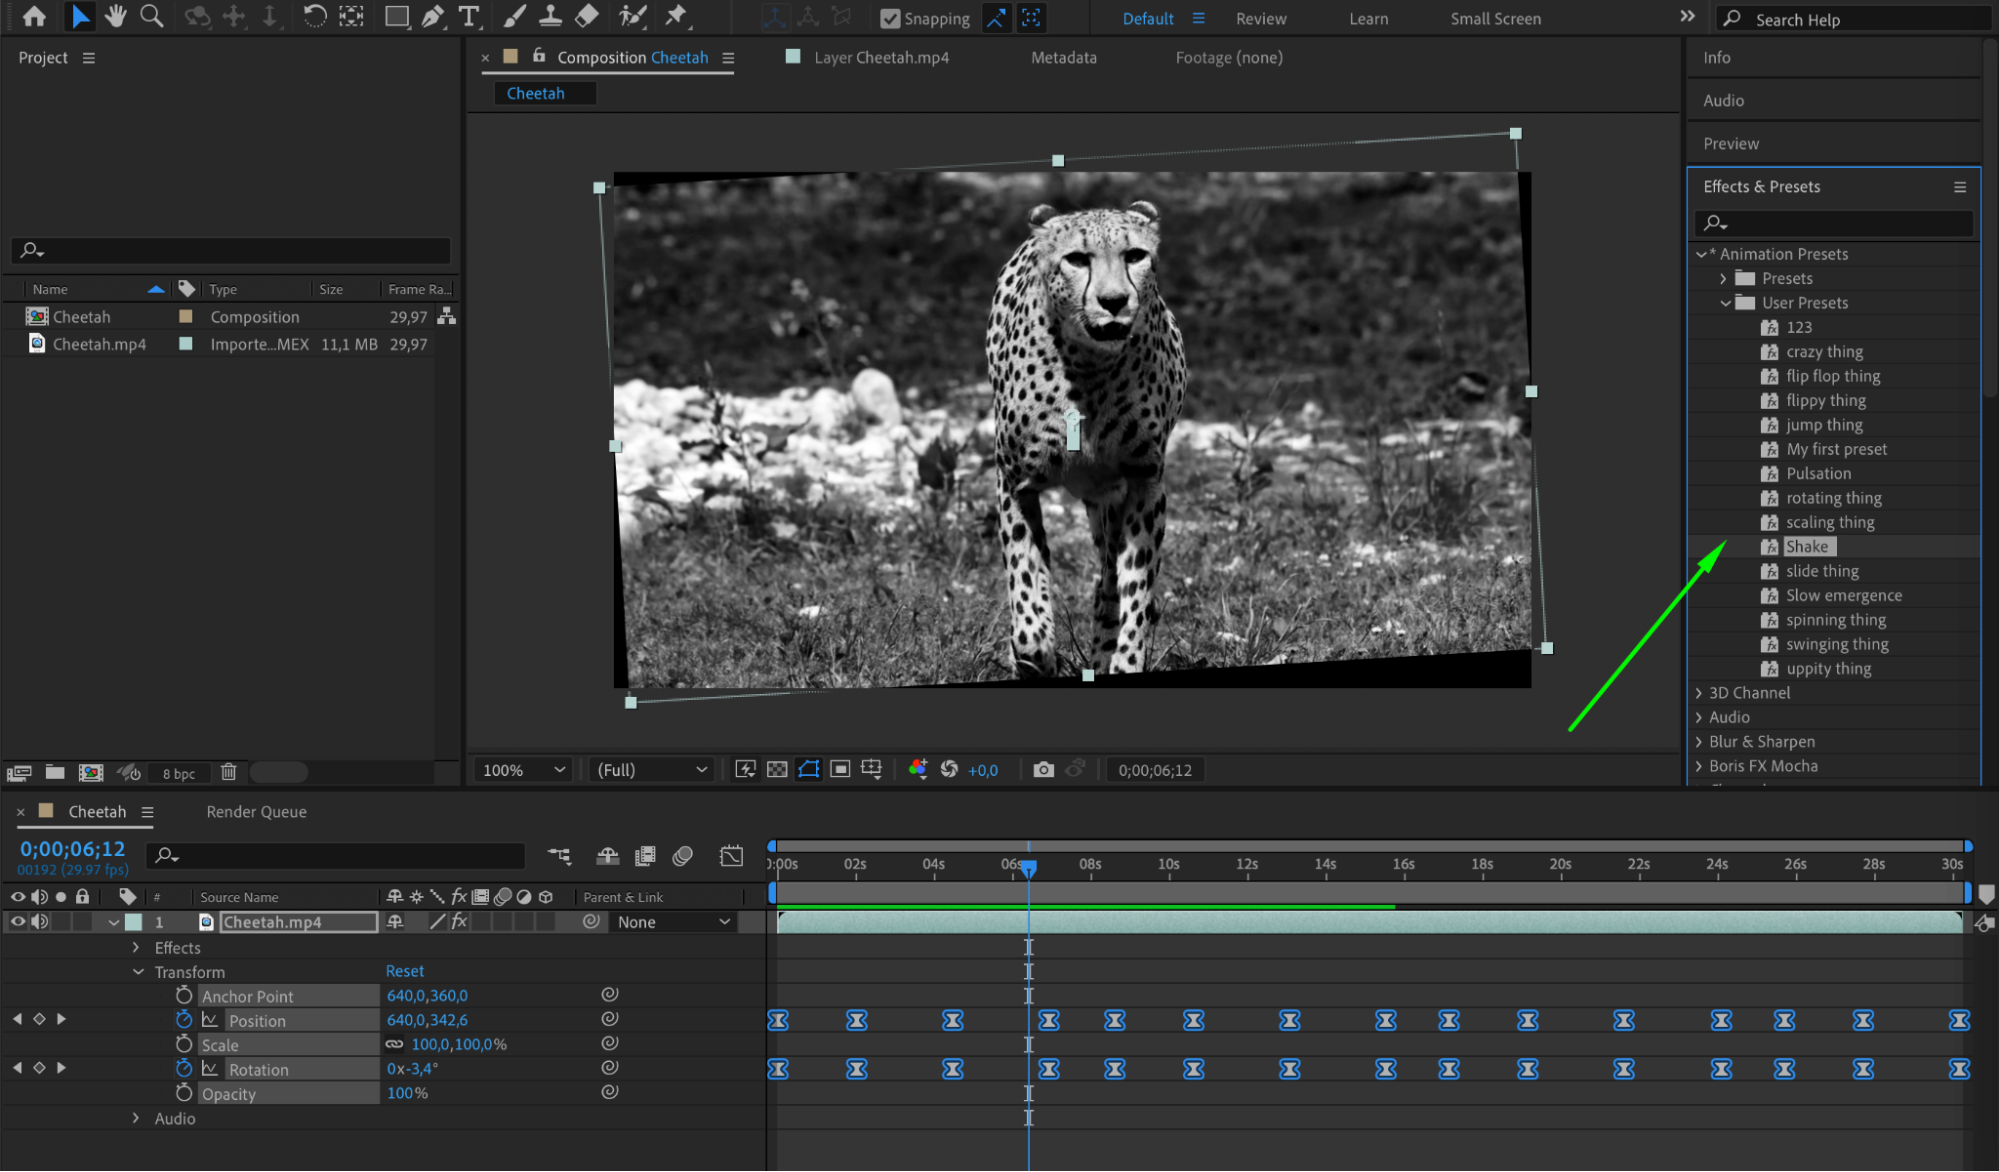Screen dimensions: 1999x1172
Task: Click the Home icon
Action: pos(34,16)
